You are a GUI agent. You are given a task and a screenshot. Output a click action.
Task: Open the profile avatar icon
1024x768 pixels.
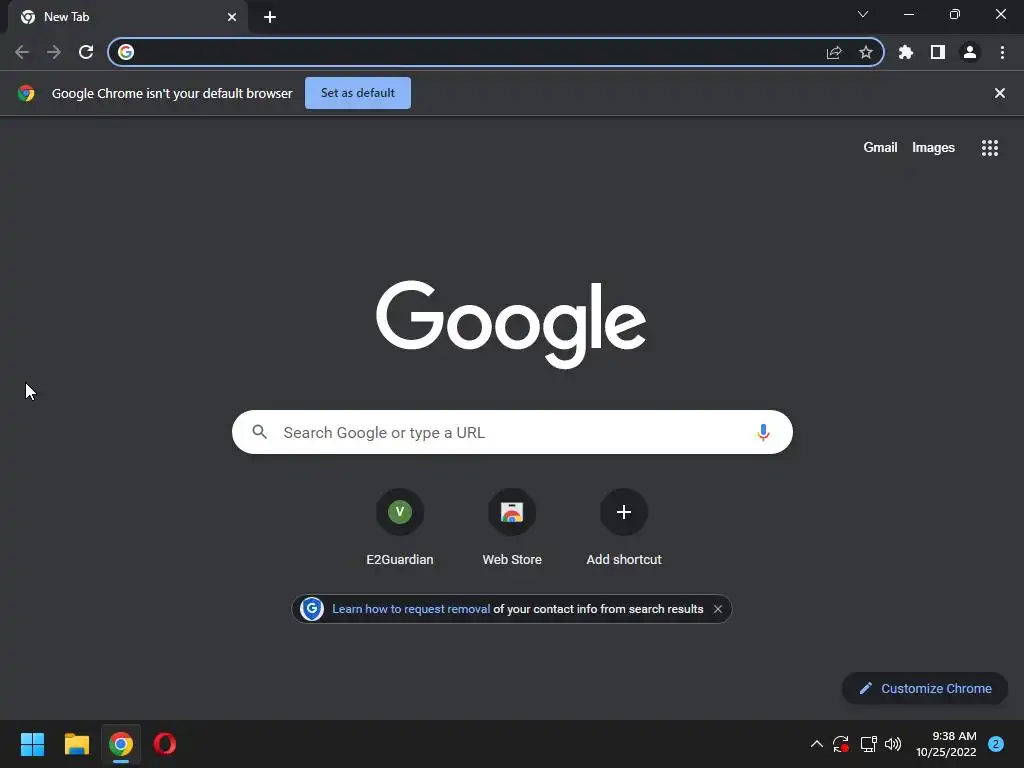click(x=970, y=52)
